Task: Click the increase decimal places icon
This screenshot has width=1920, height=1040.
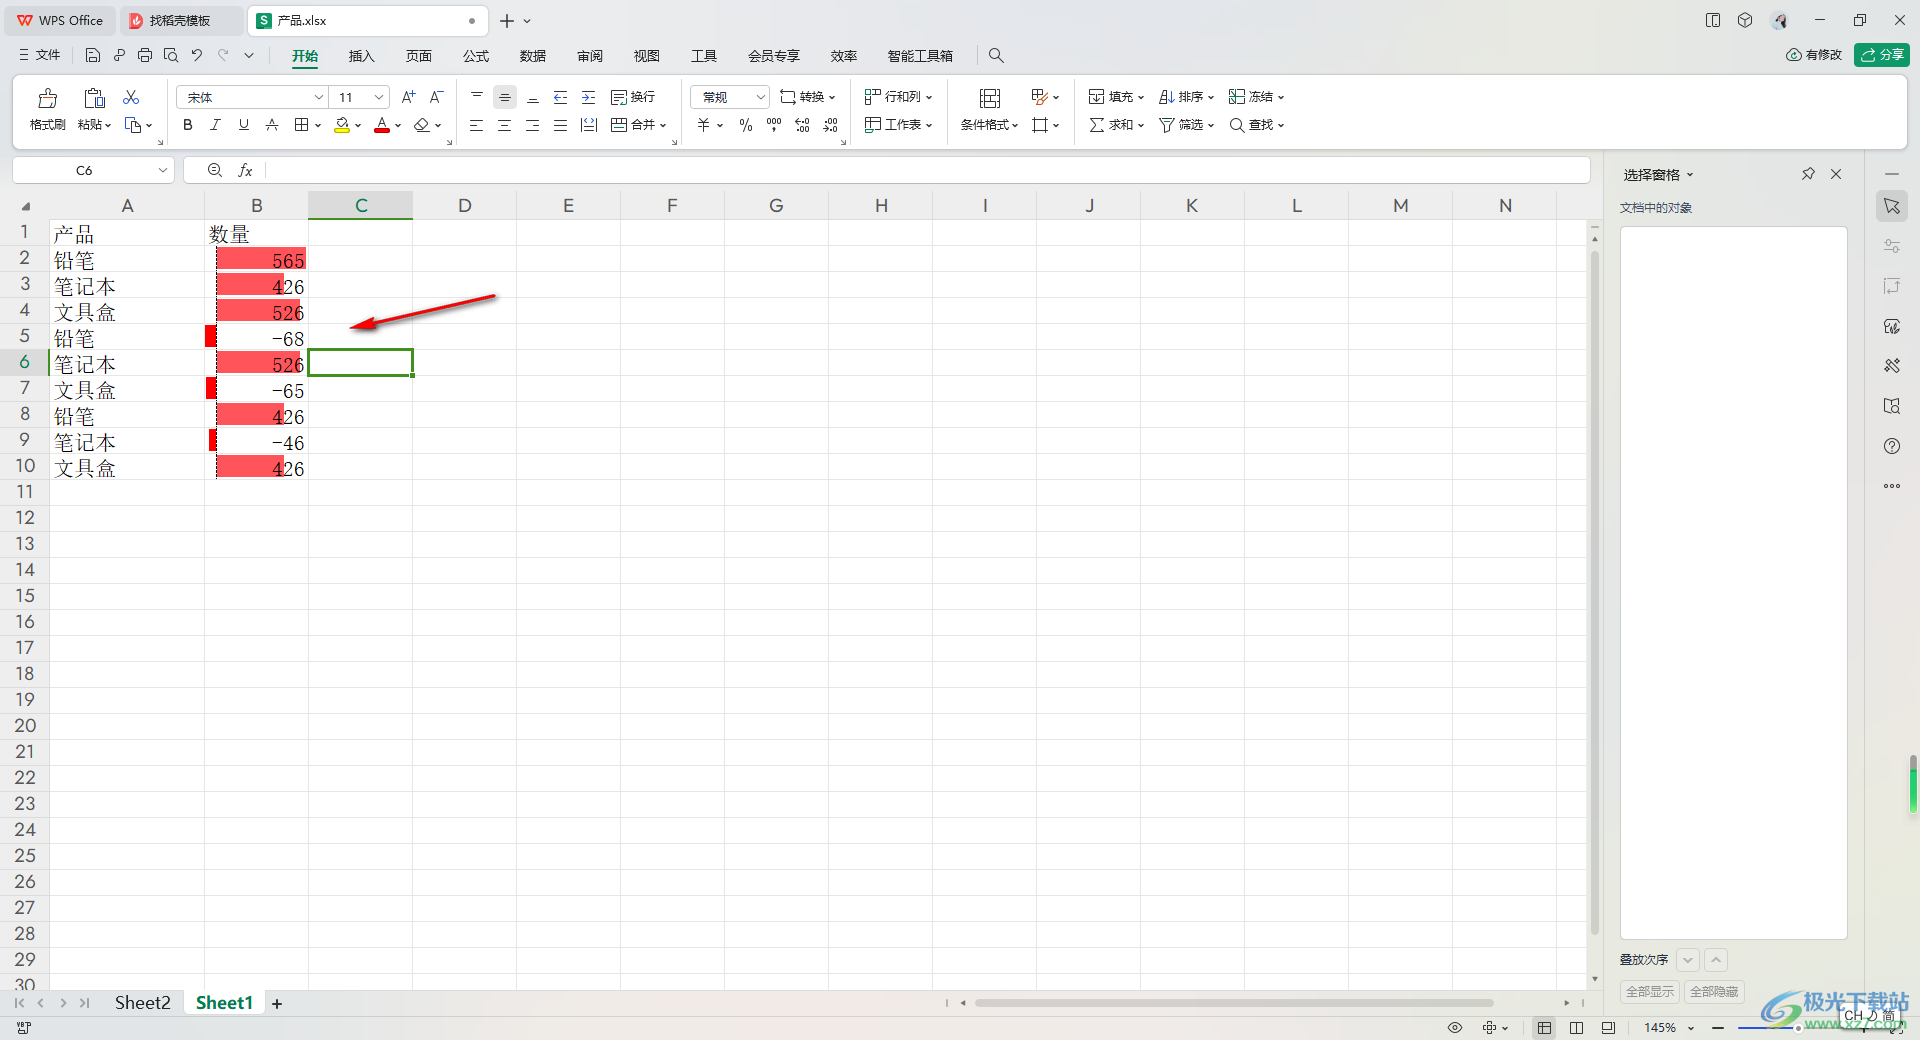Action: [802, 125]
